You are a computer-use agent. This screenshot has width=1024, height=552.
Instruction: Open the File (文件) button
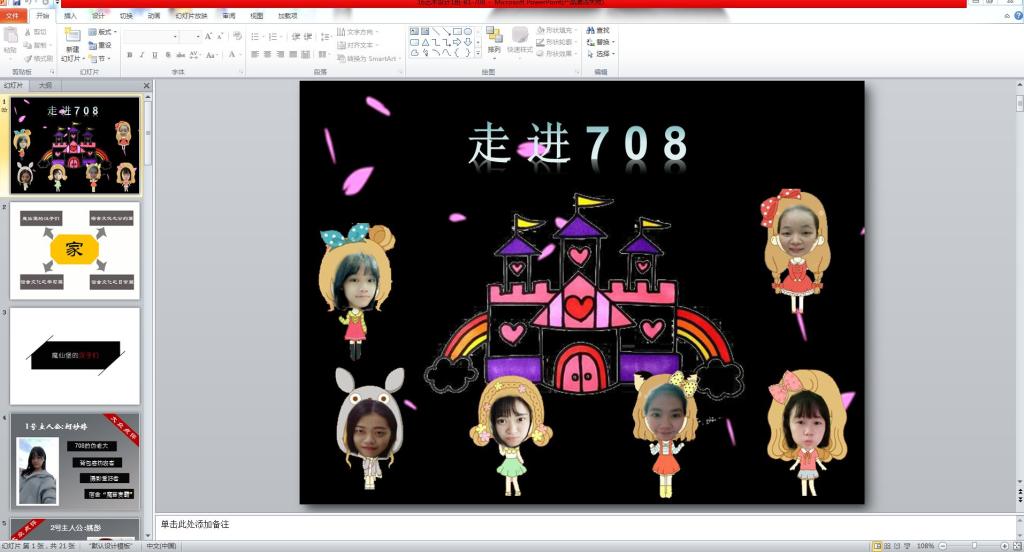(x=12, y=16)
